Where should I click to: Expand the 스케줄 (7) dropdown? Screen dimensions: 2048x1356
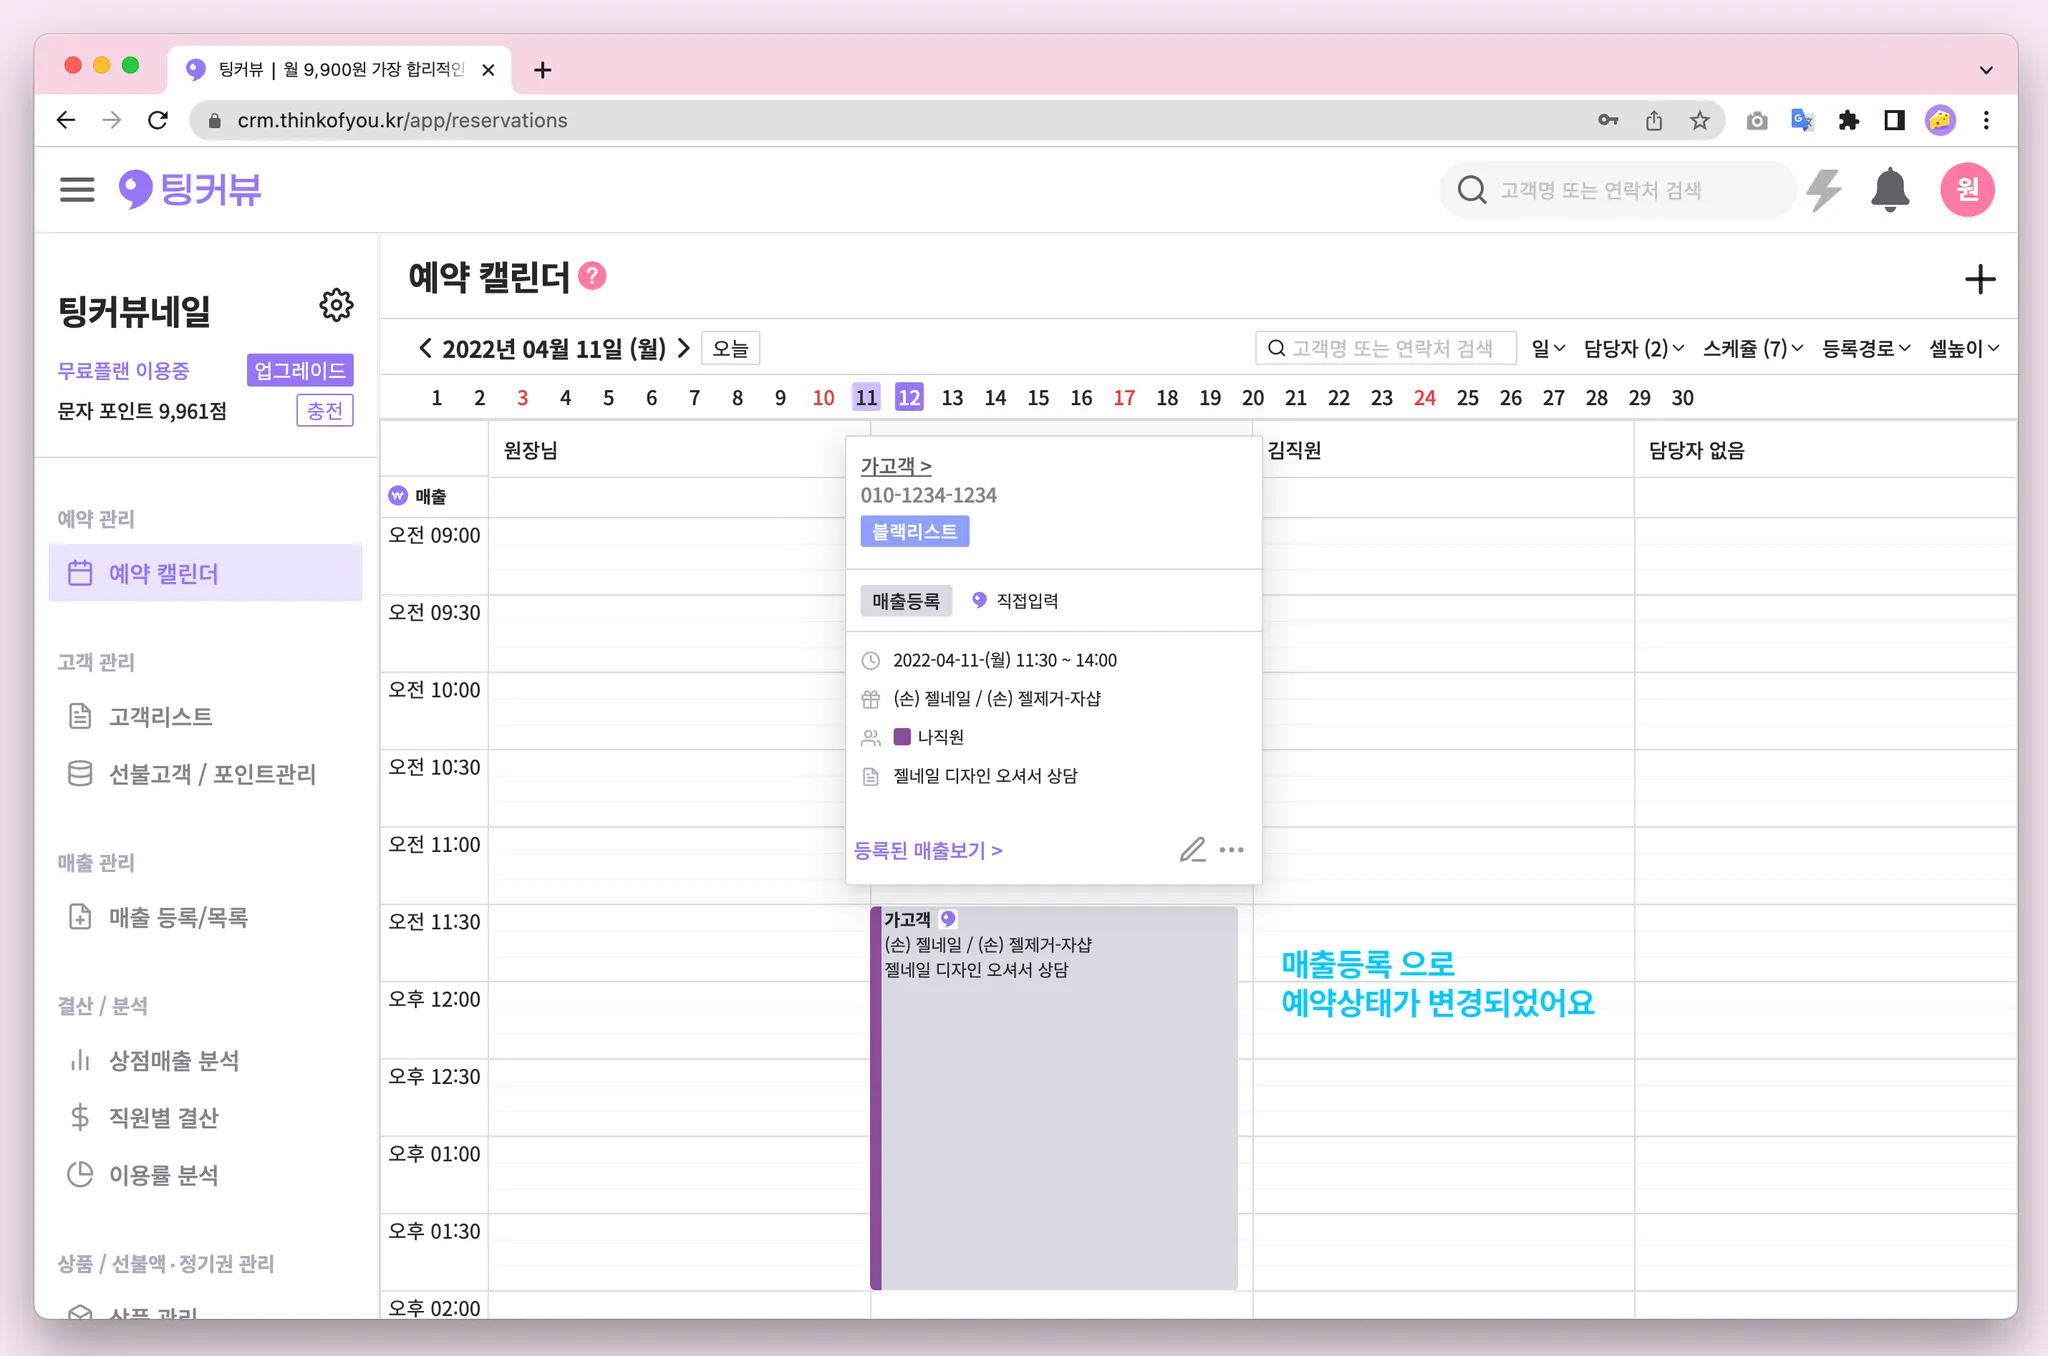(x=1752, y=348)
